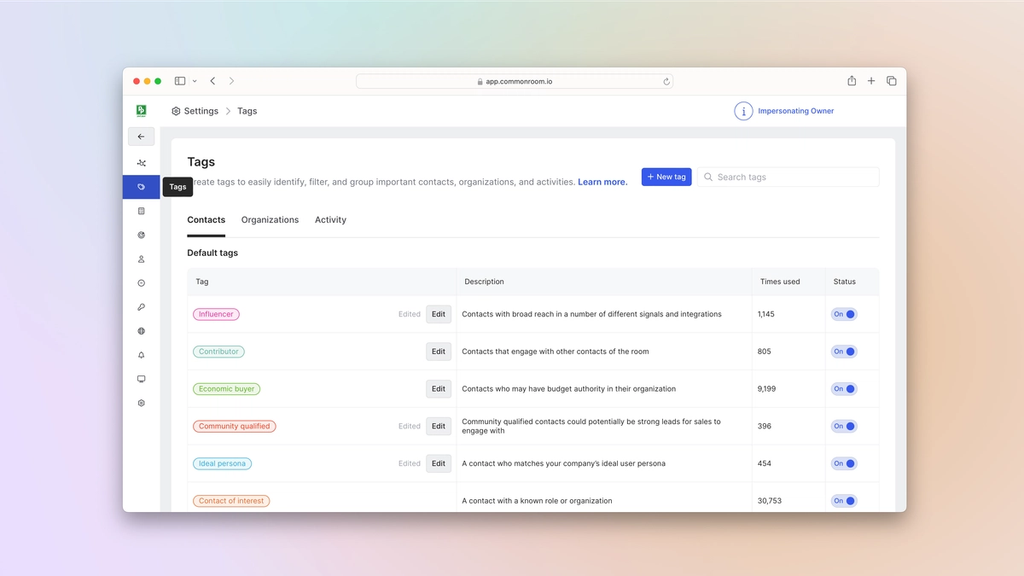
Task: Click the Contributor tag pill
Action: (219, 351)
